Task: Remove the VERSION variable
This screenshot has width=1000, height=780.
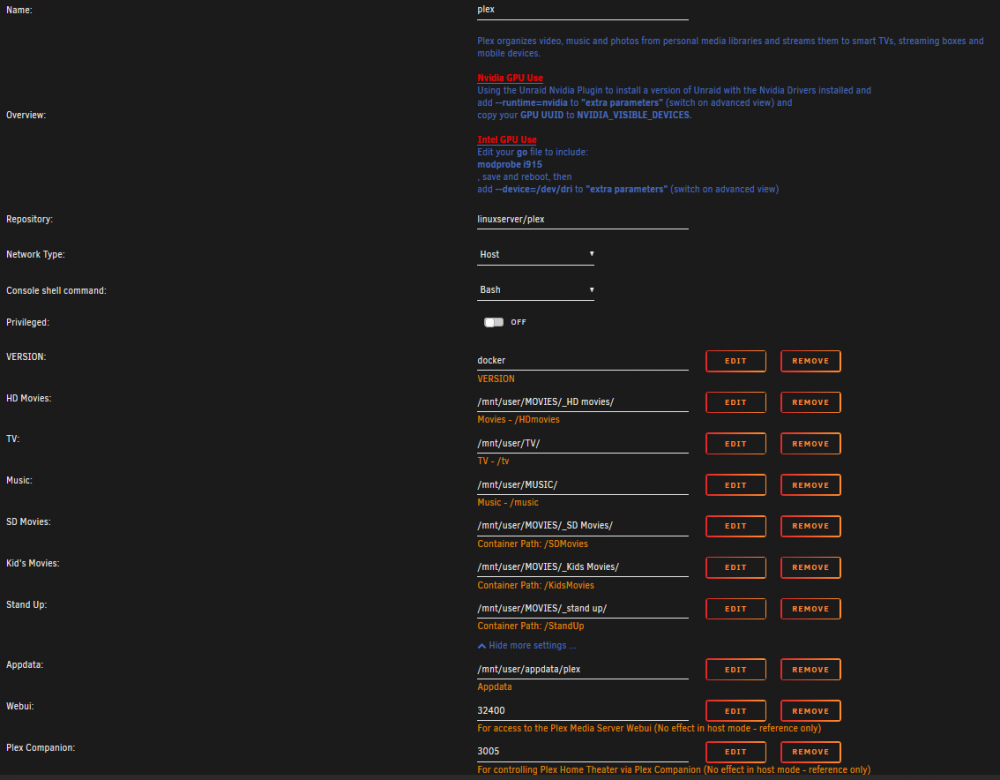Action: 811,361
